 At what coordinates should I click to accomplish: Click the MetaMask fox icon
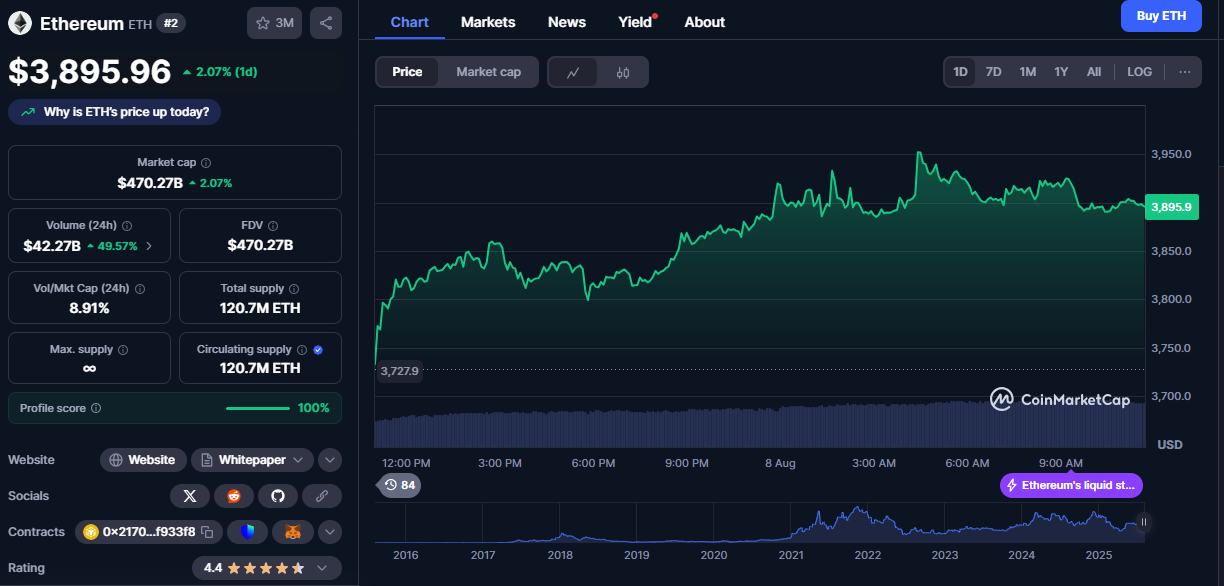293,532
